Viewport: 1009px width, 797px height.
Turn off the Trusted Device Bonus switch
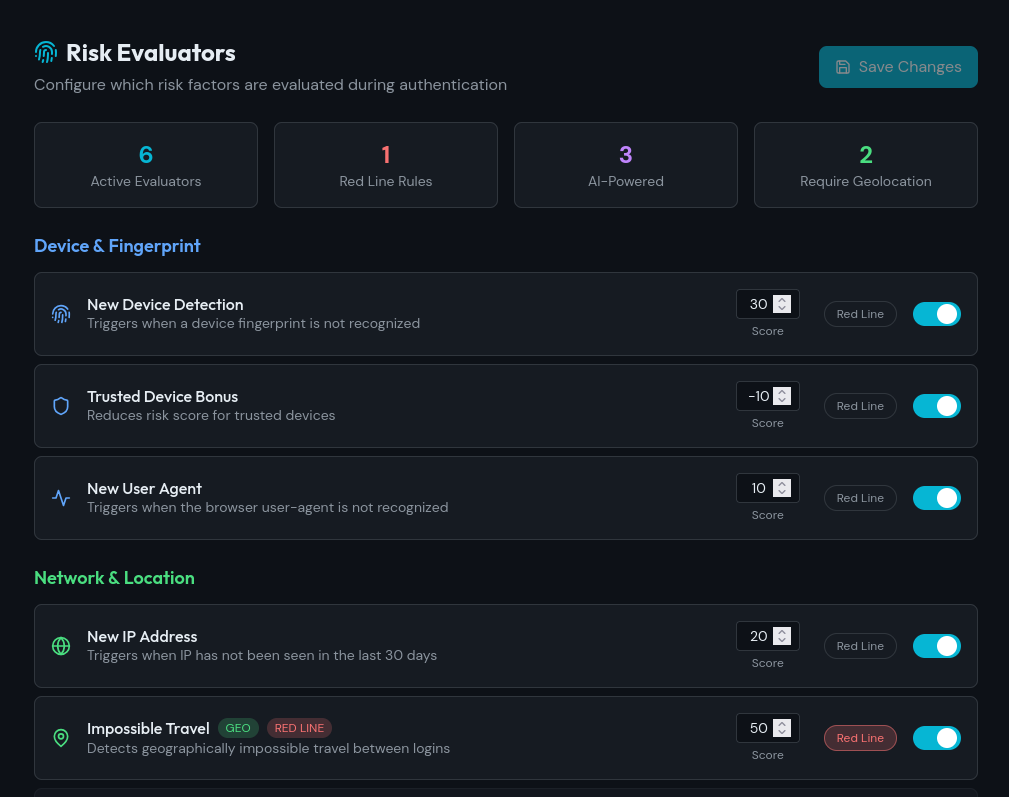[936, 406]
